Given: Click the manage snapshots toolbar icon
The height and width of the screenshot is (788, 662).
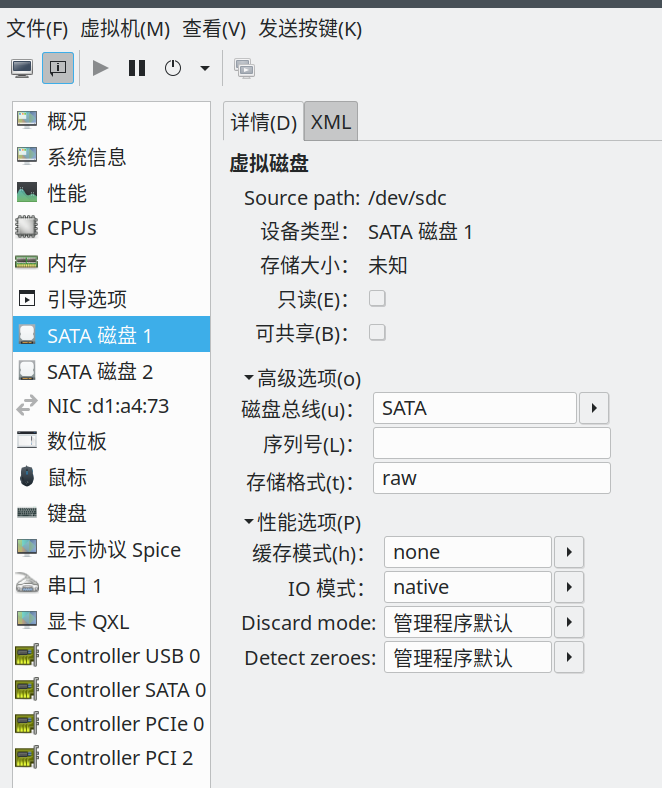Looking at the screenshot, I should click(x=244, y=68).
